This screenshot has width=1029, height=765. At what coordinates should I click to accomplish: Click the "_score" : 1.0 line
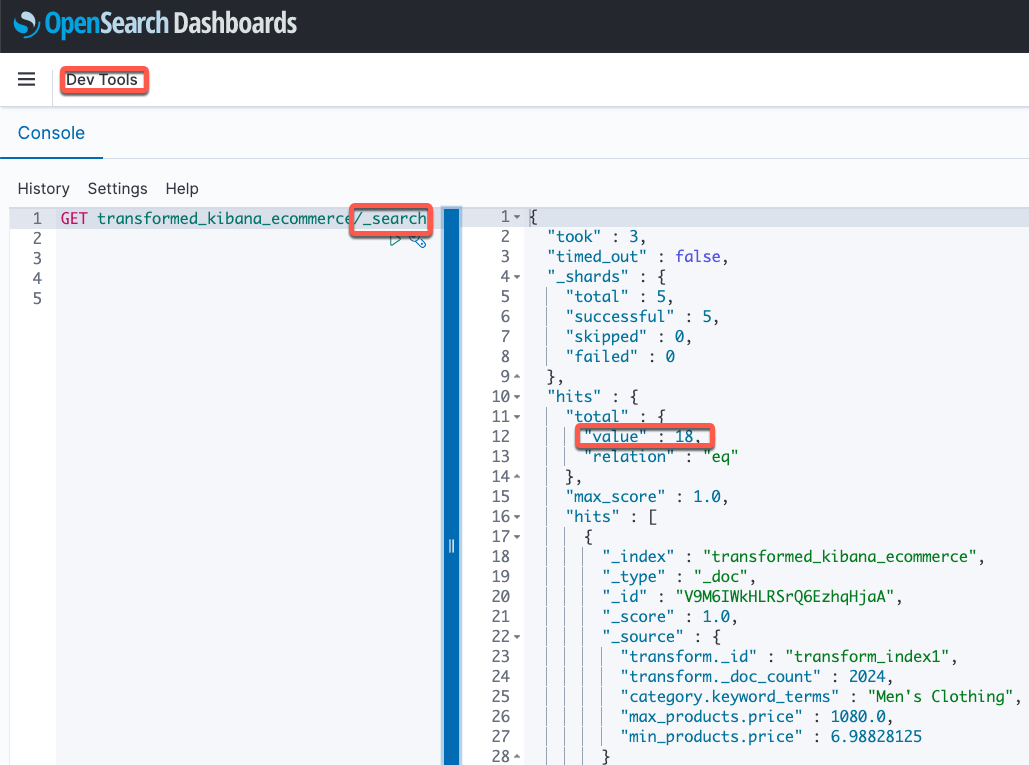pyautogui.click(x=670, y=617)
